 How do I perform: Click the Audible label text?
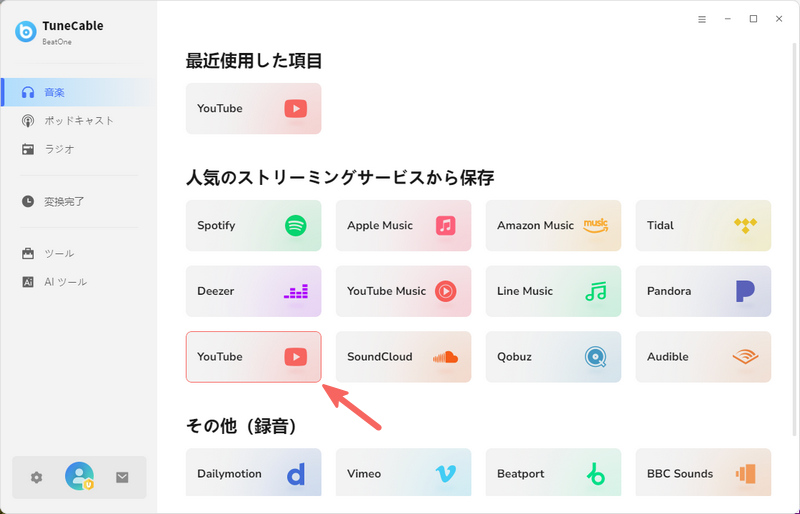tap(667, 357)
